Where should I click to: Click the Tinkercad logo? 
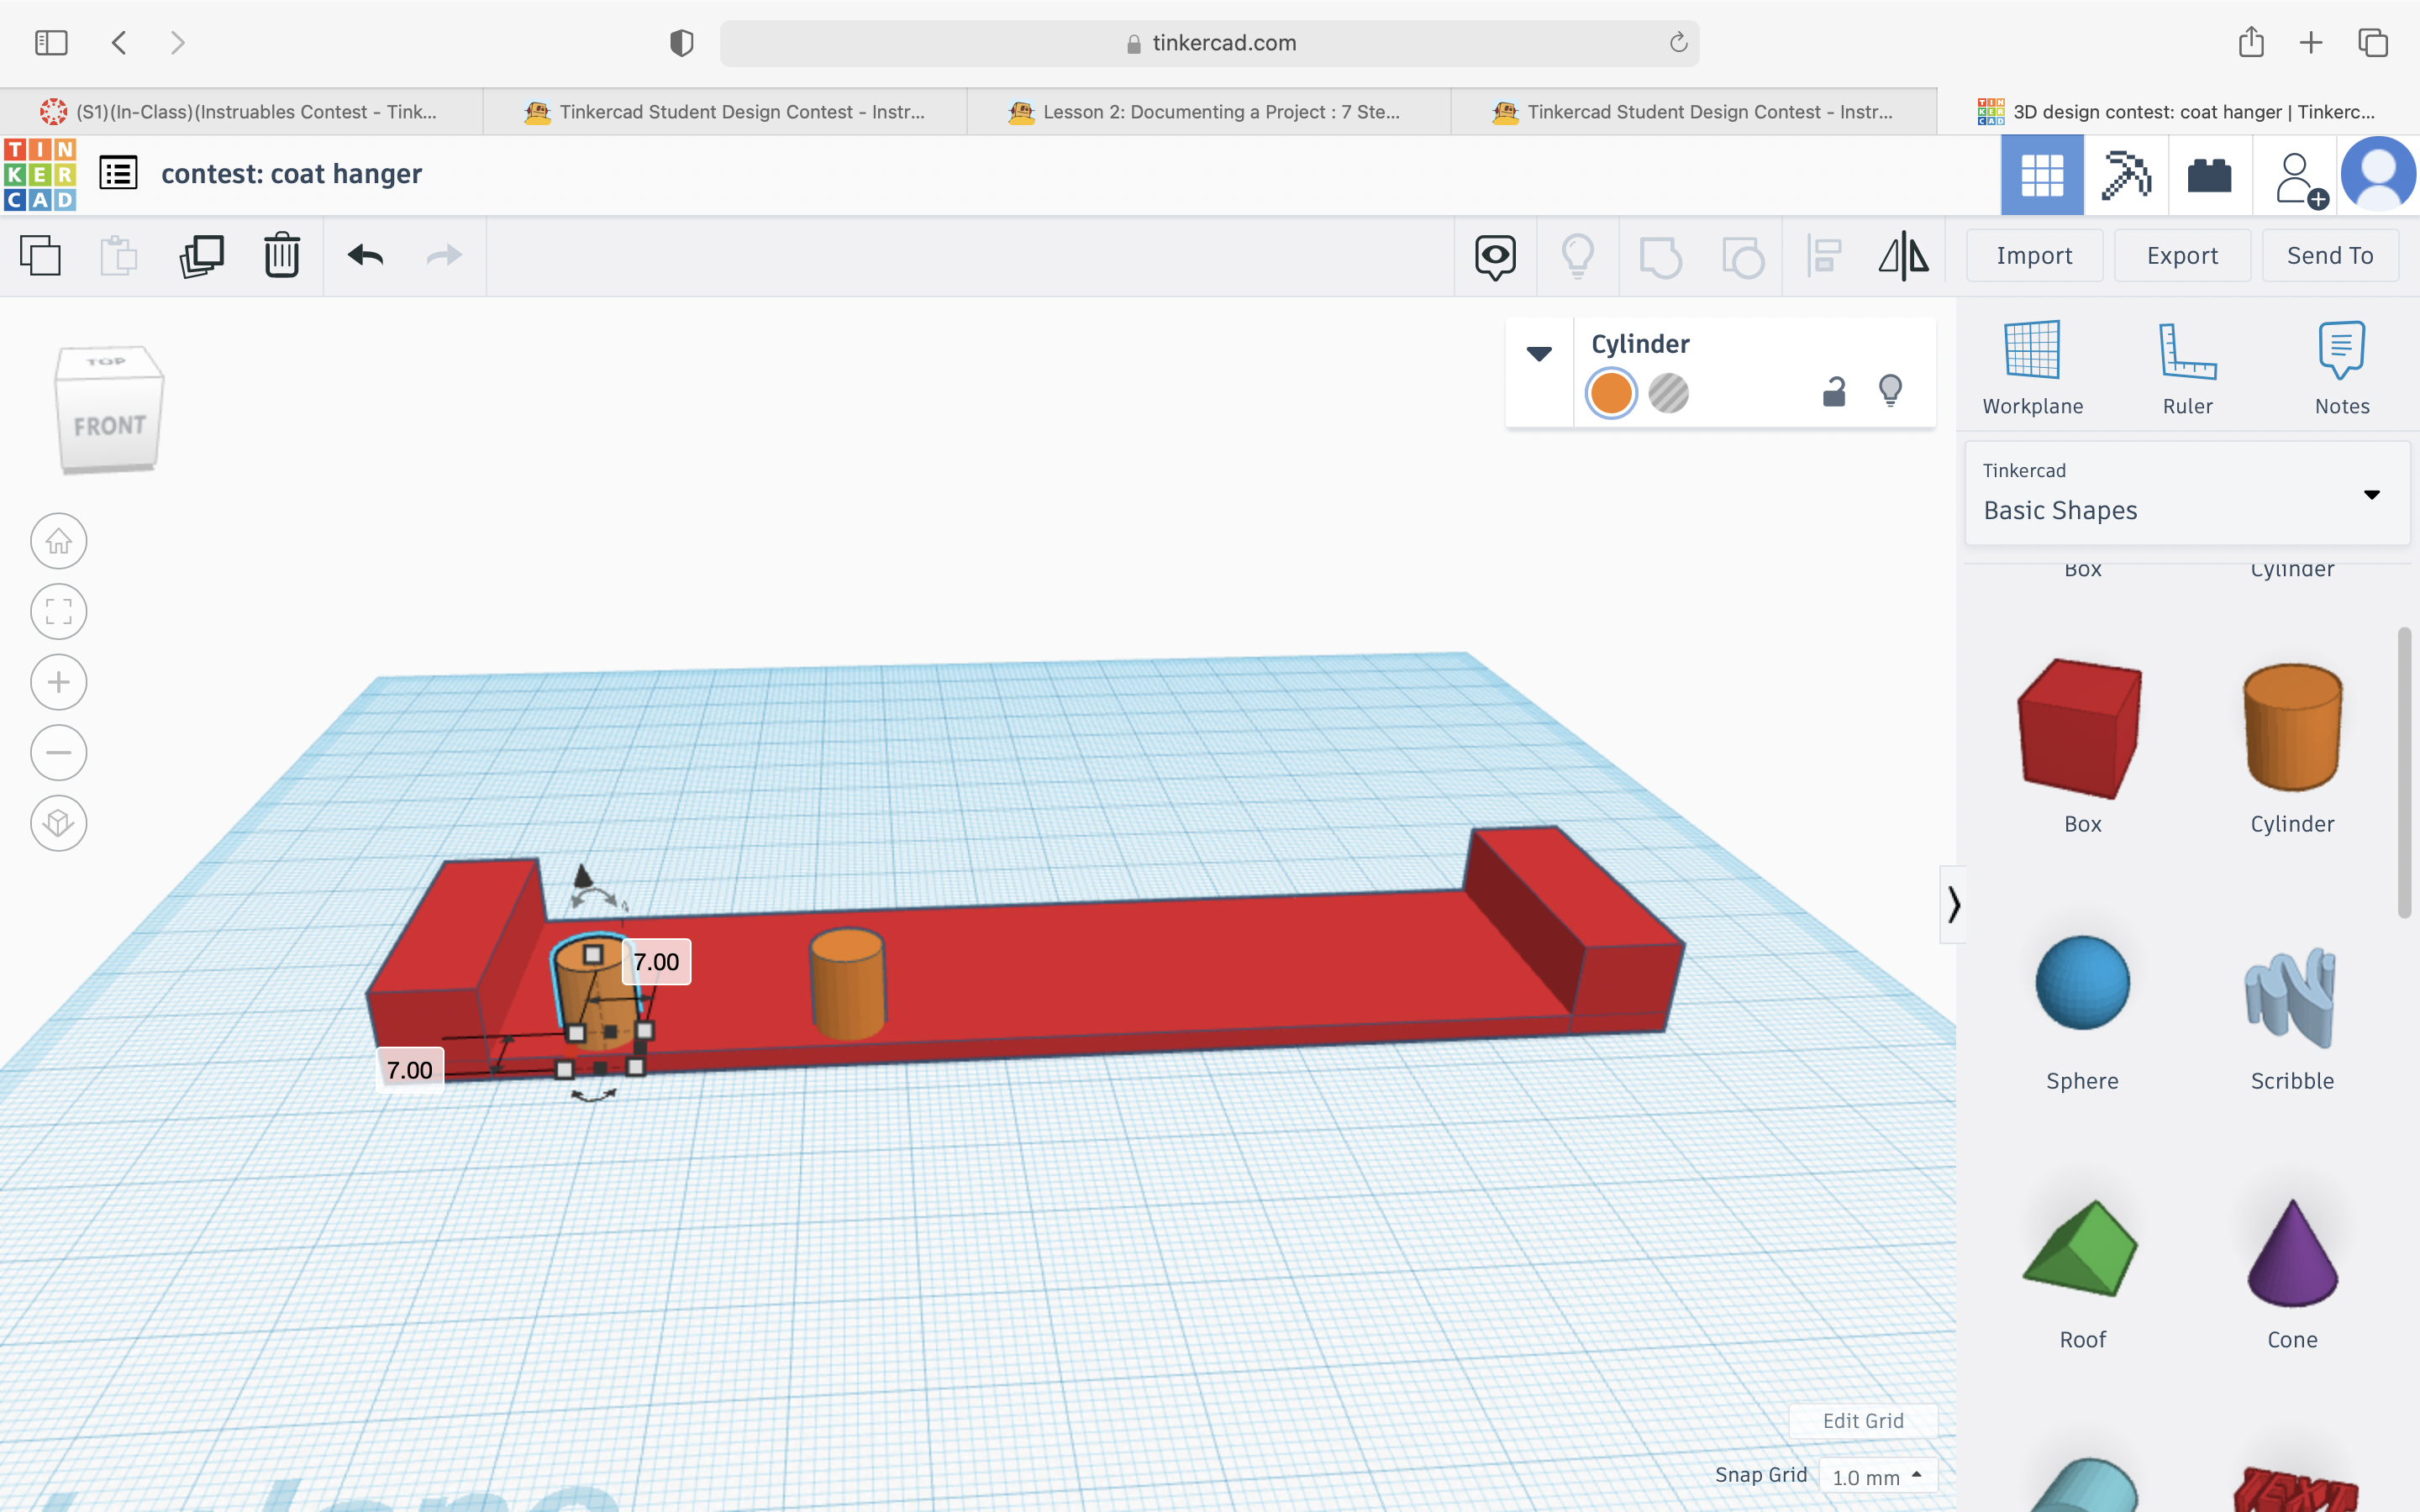[x=40, y=175]
